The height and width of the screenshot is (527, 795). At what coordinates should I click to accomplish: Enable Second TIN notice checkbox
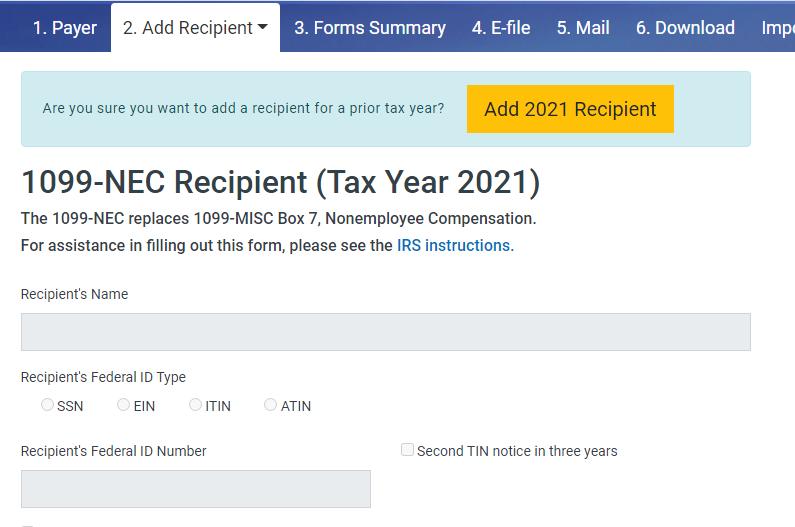coord(408,450)
